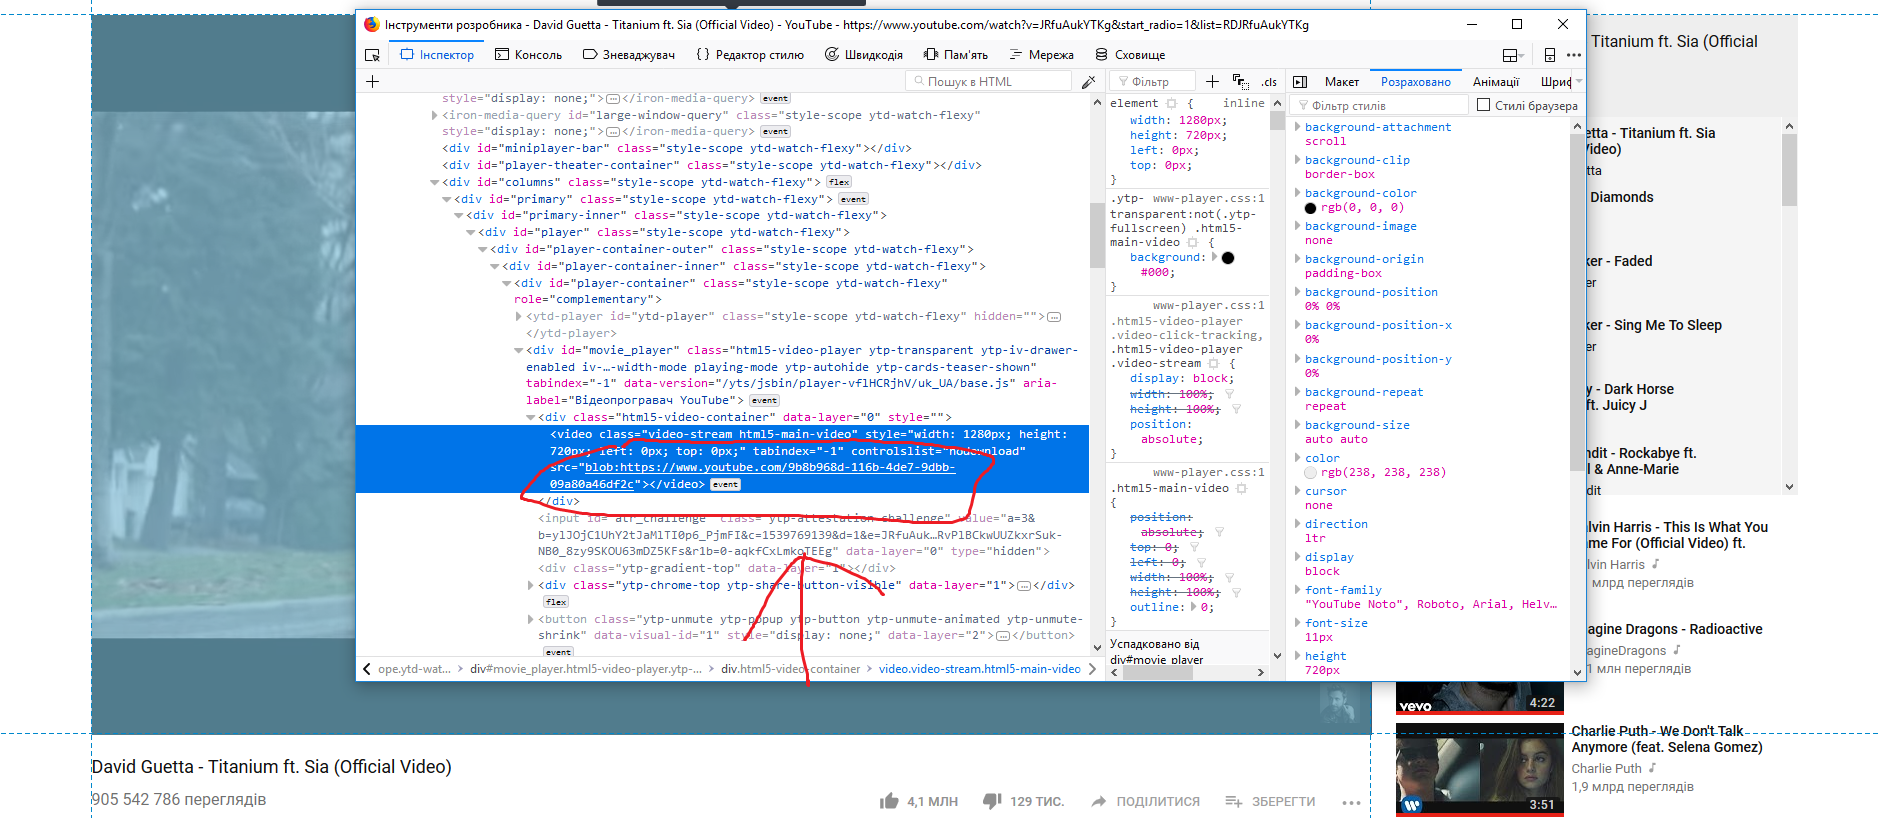Toggle the pseudo-class panel icon
Image resolution: width=1881 pixels, height=818 pixels.
point(1240,82)
